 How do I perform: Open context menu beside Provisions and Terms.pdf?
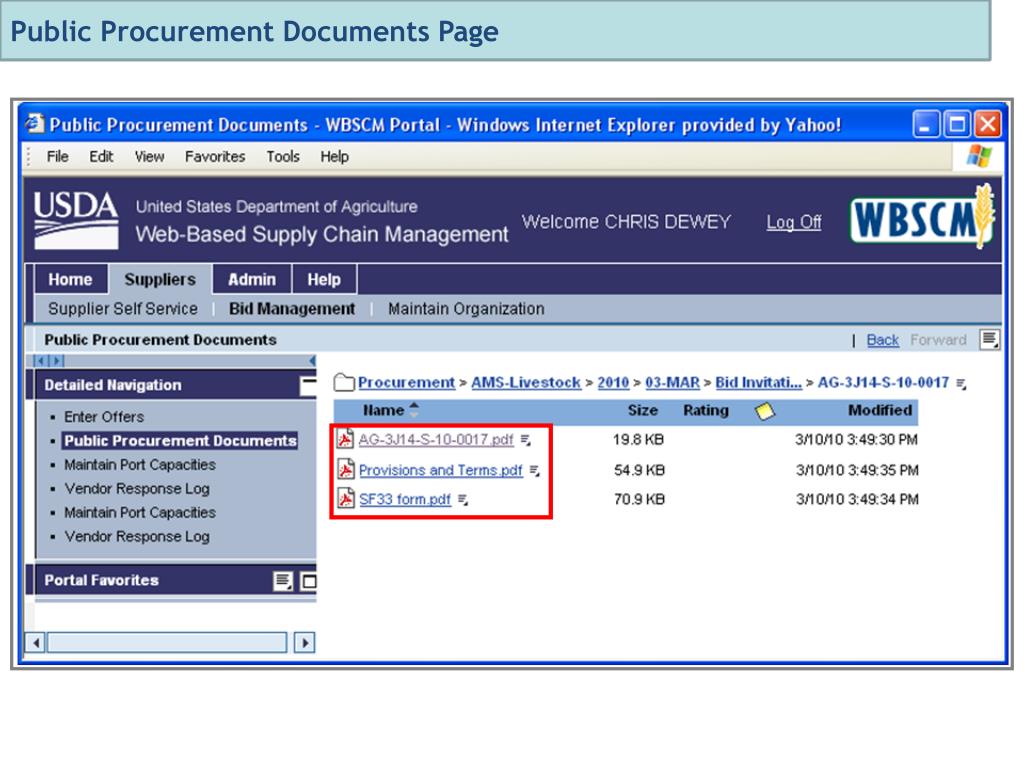[x=535, y=471]
